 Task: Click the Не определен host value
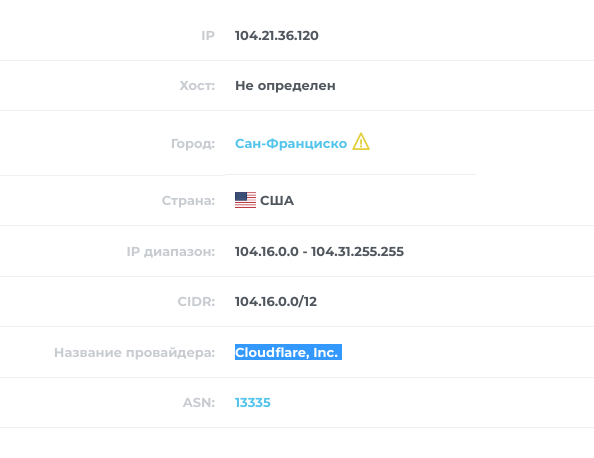click(x=285, y=86)
